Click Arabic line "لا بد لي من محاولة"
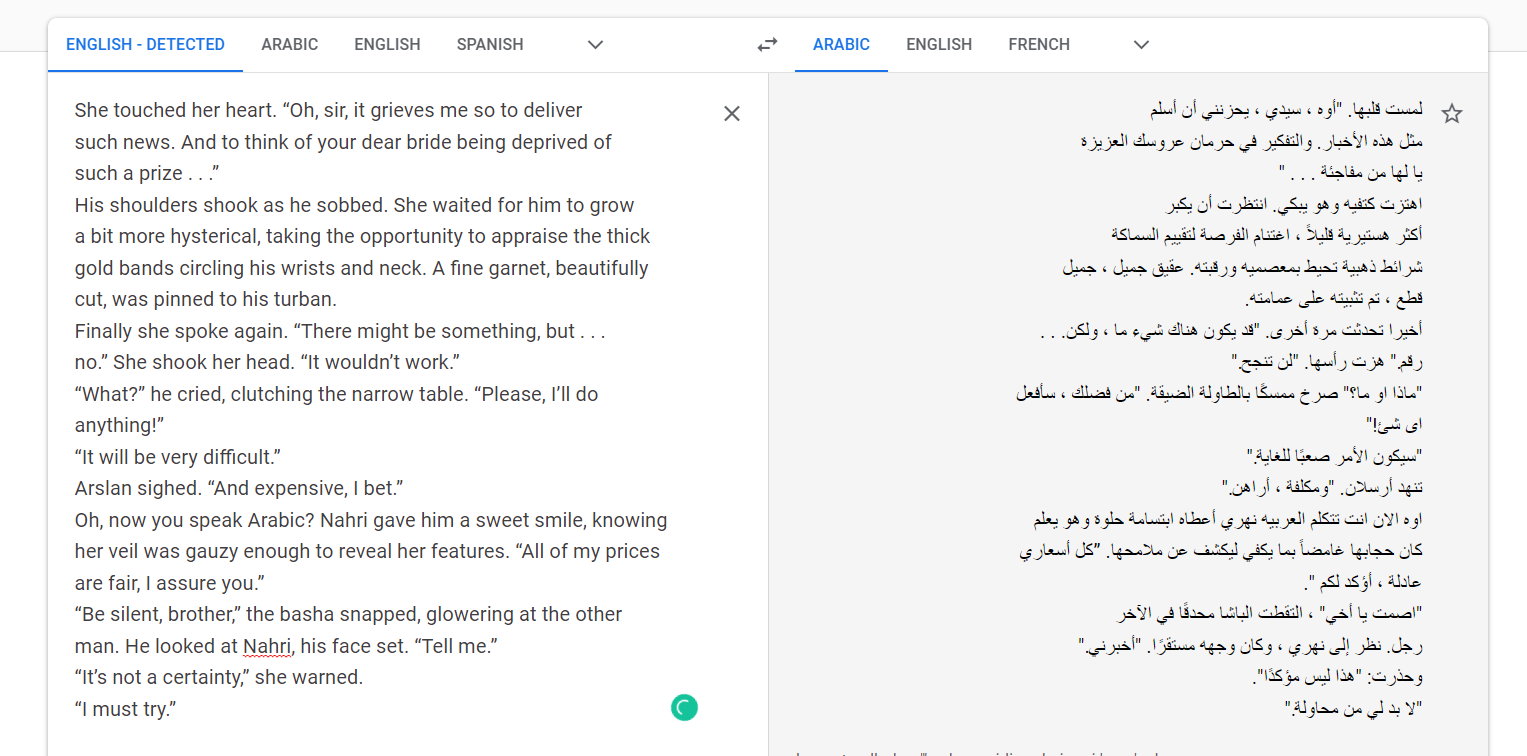The height and width of the screenshot is (756, 1527). pos(1353,708)
